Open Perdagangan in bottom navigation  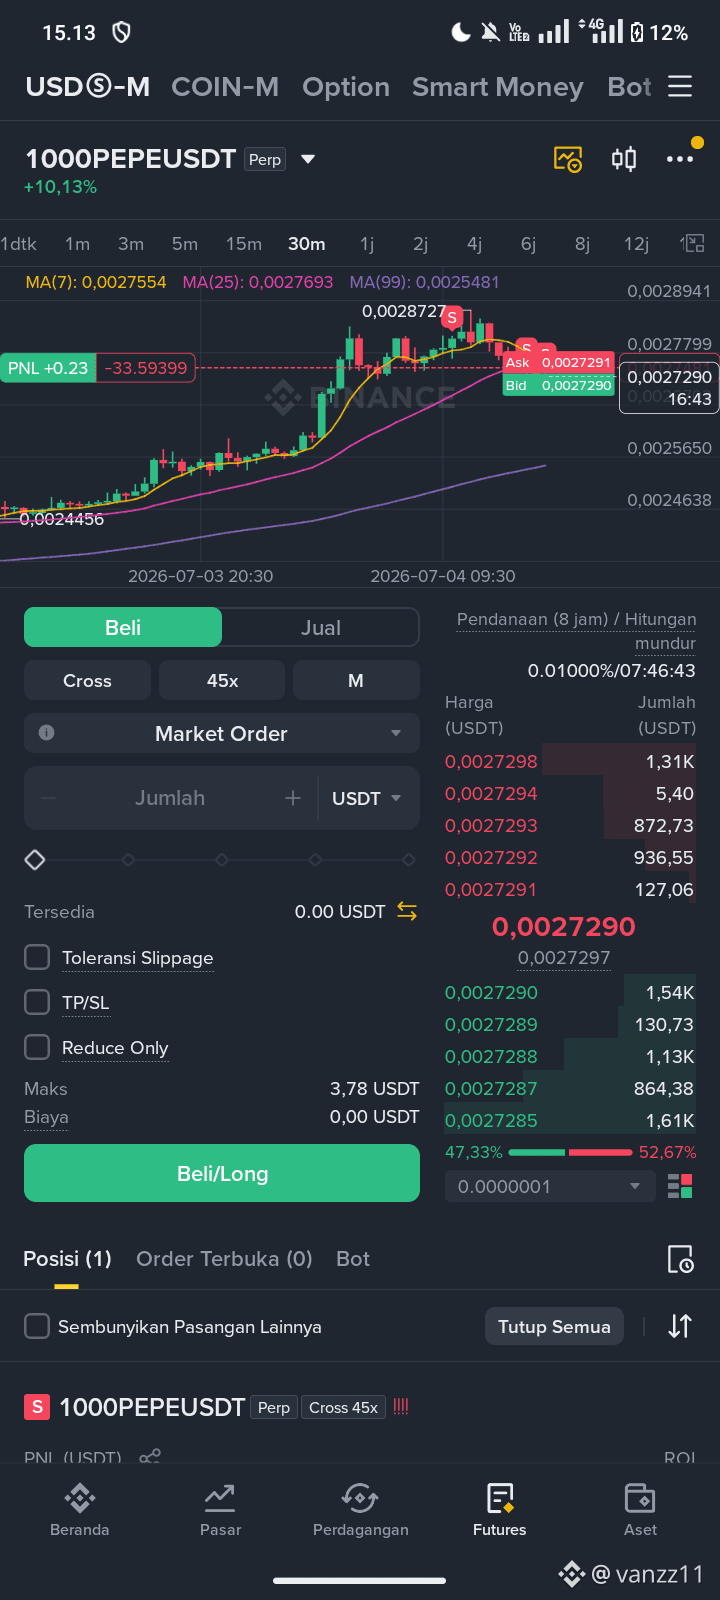pos(360,1510)
